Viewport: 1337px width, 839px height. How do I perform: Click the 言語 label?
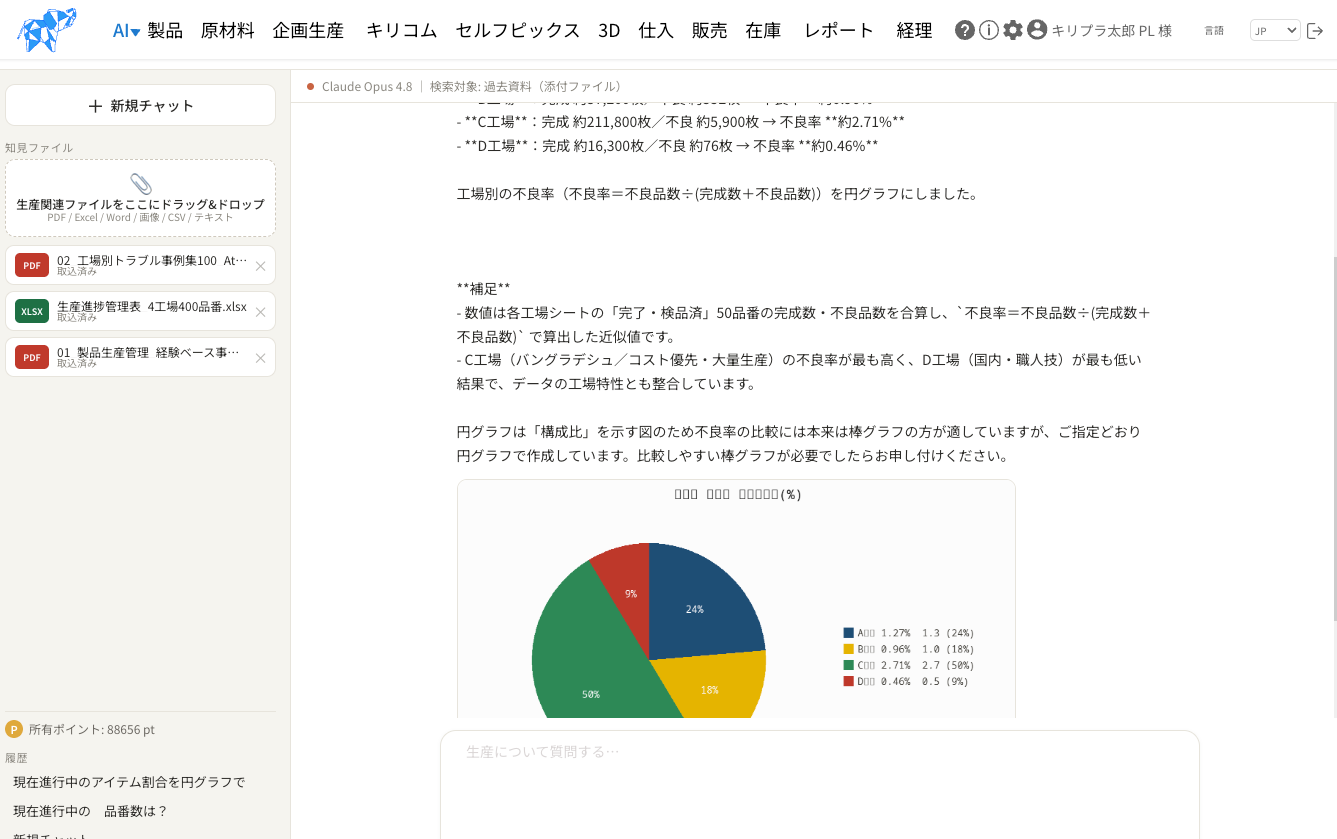pyautogui.click(x=1214, y=31)
